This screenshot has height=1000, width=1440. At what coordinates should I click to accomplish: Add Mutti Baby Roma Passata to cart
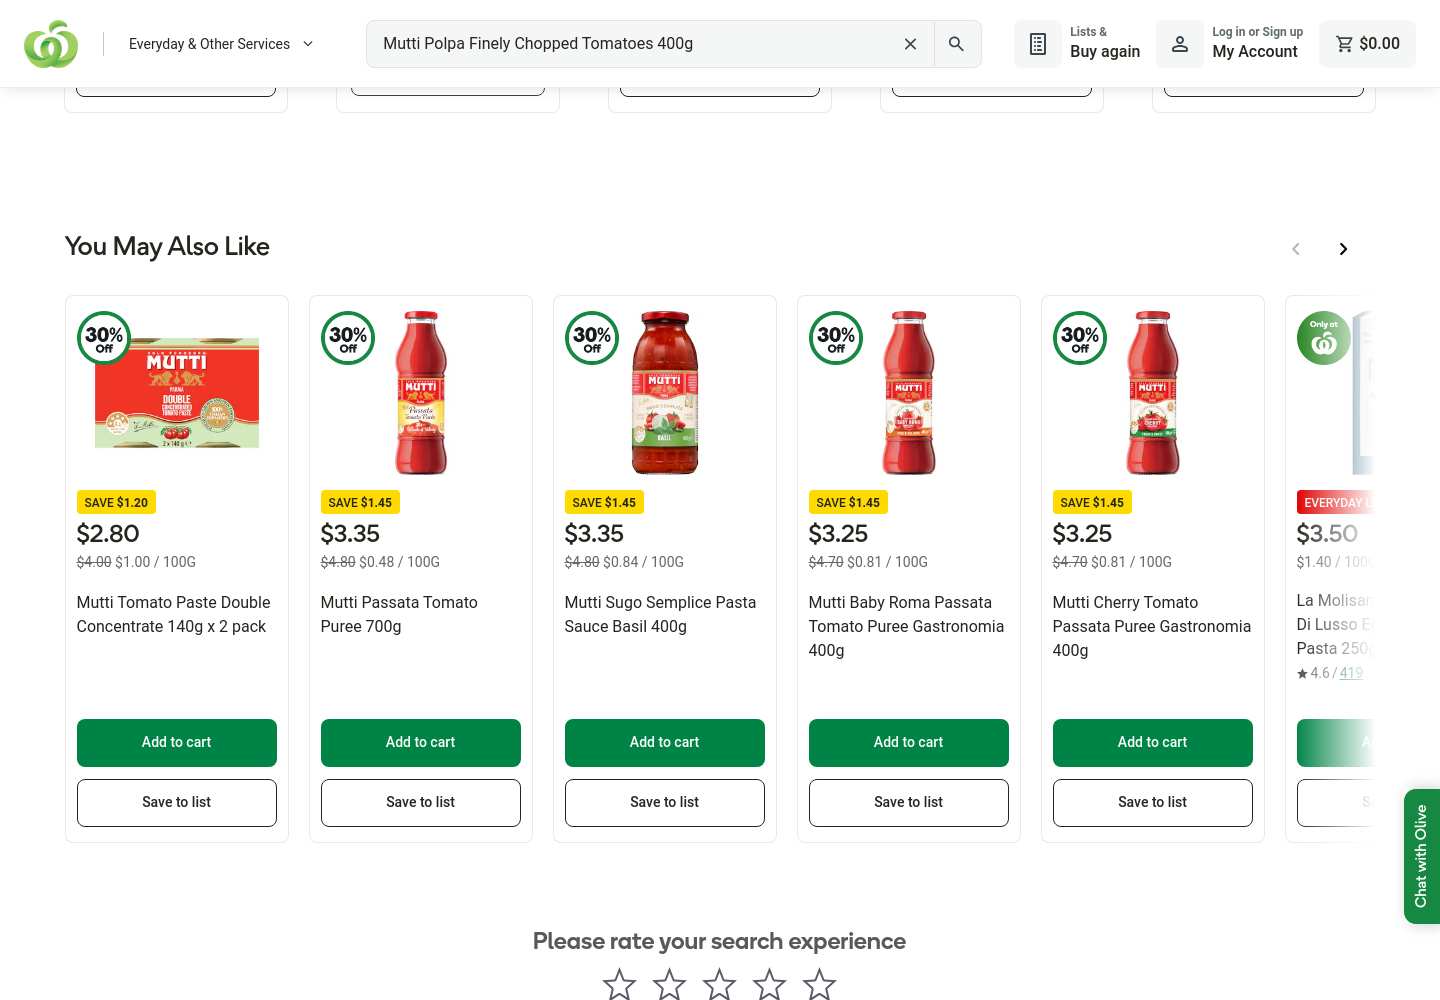909,743
